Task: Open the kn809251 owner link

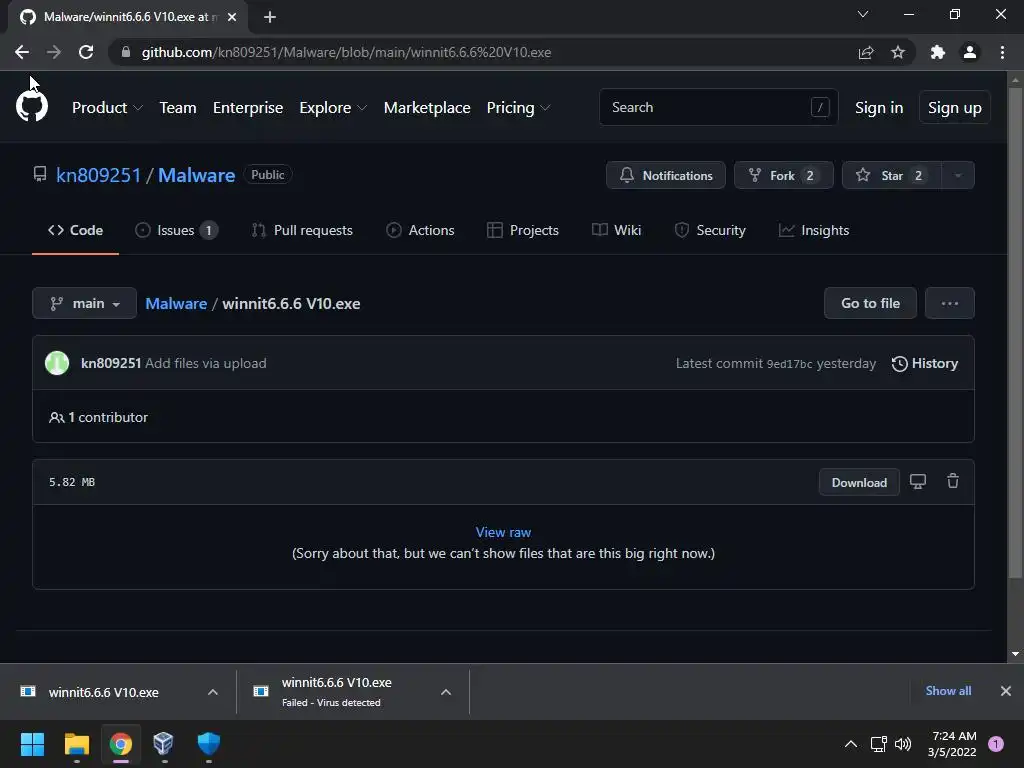Action: point(99,175)
